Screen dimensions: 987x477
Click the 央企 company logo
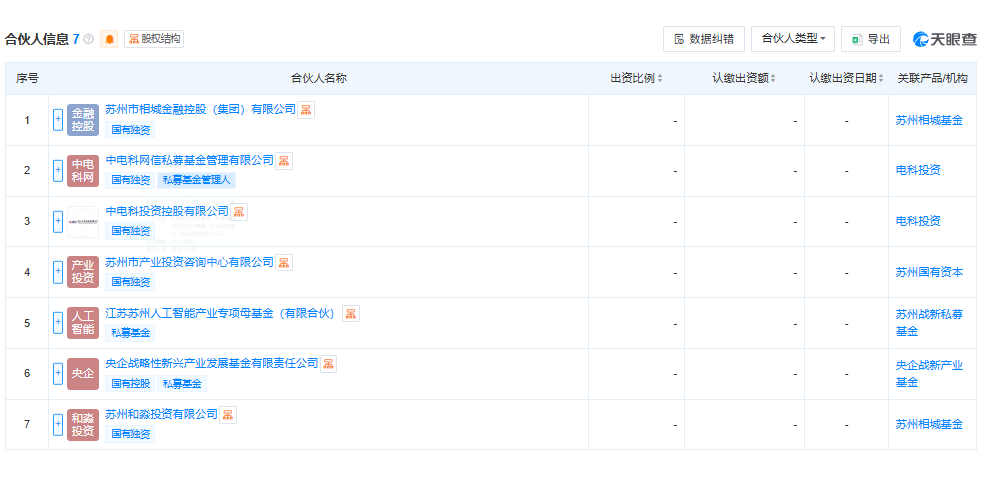click(83, 374)
